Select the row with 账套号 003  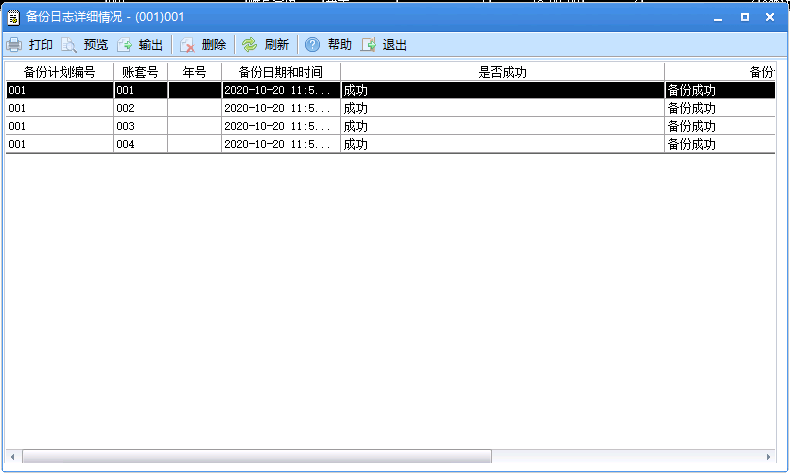click(140, 126)
